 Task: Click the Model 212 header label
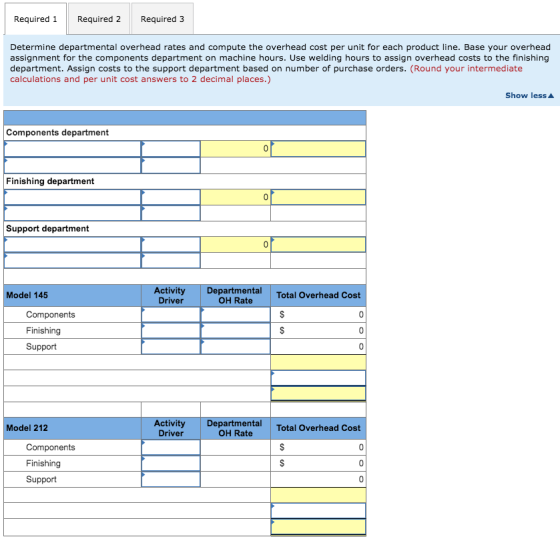point(27,428)
